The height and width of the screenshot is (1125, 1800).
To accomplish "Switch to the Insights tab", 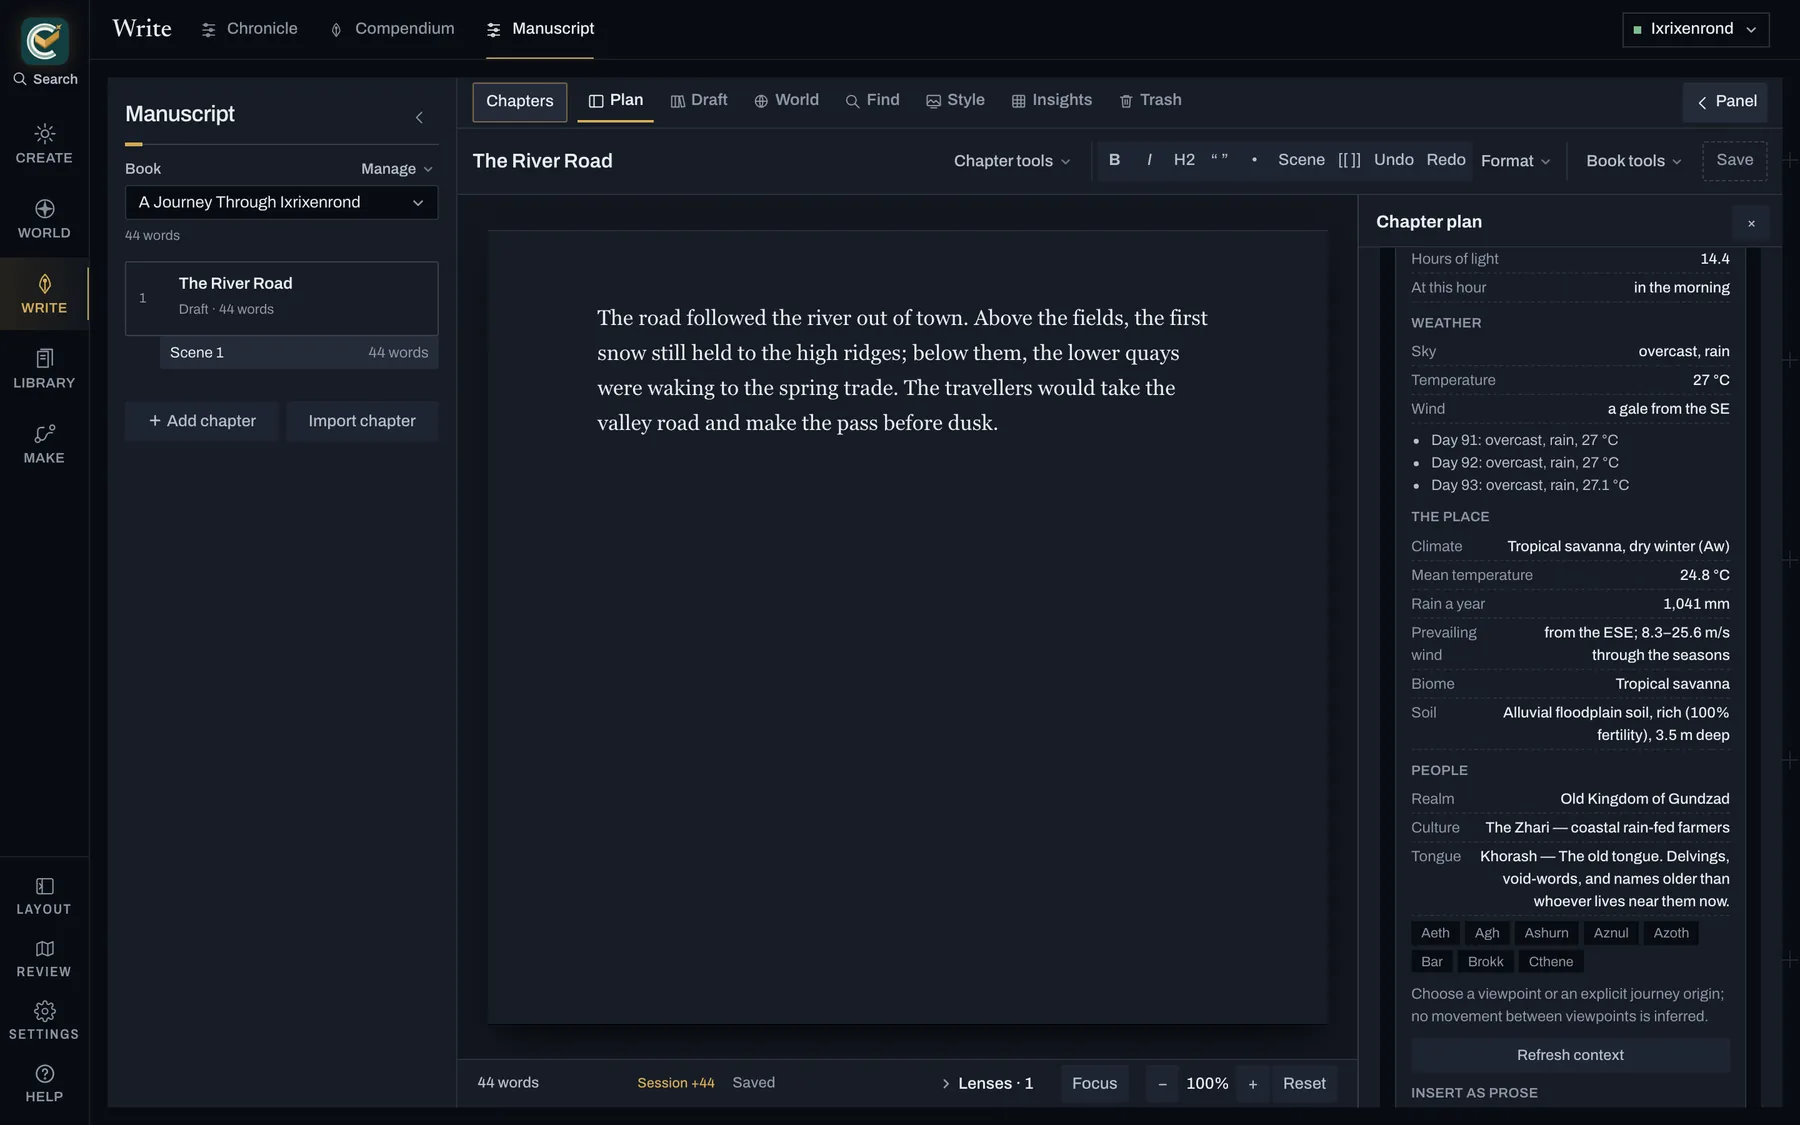I will 1051,100.
